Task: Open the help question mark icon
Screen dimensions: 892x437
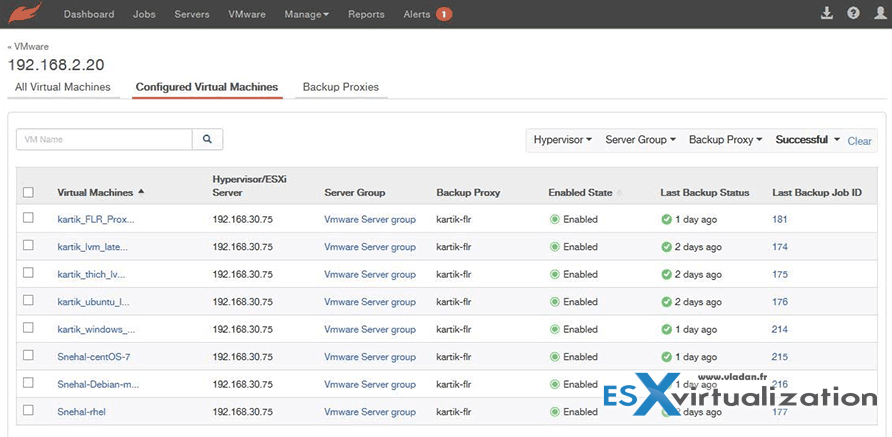Action: pos(853,14)
